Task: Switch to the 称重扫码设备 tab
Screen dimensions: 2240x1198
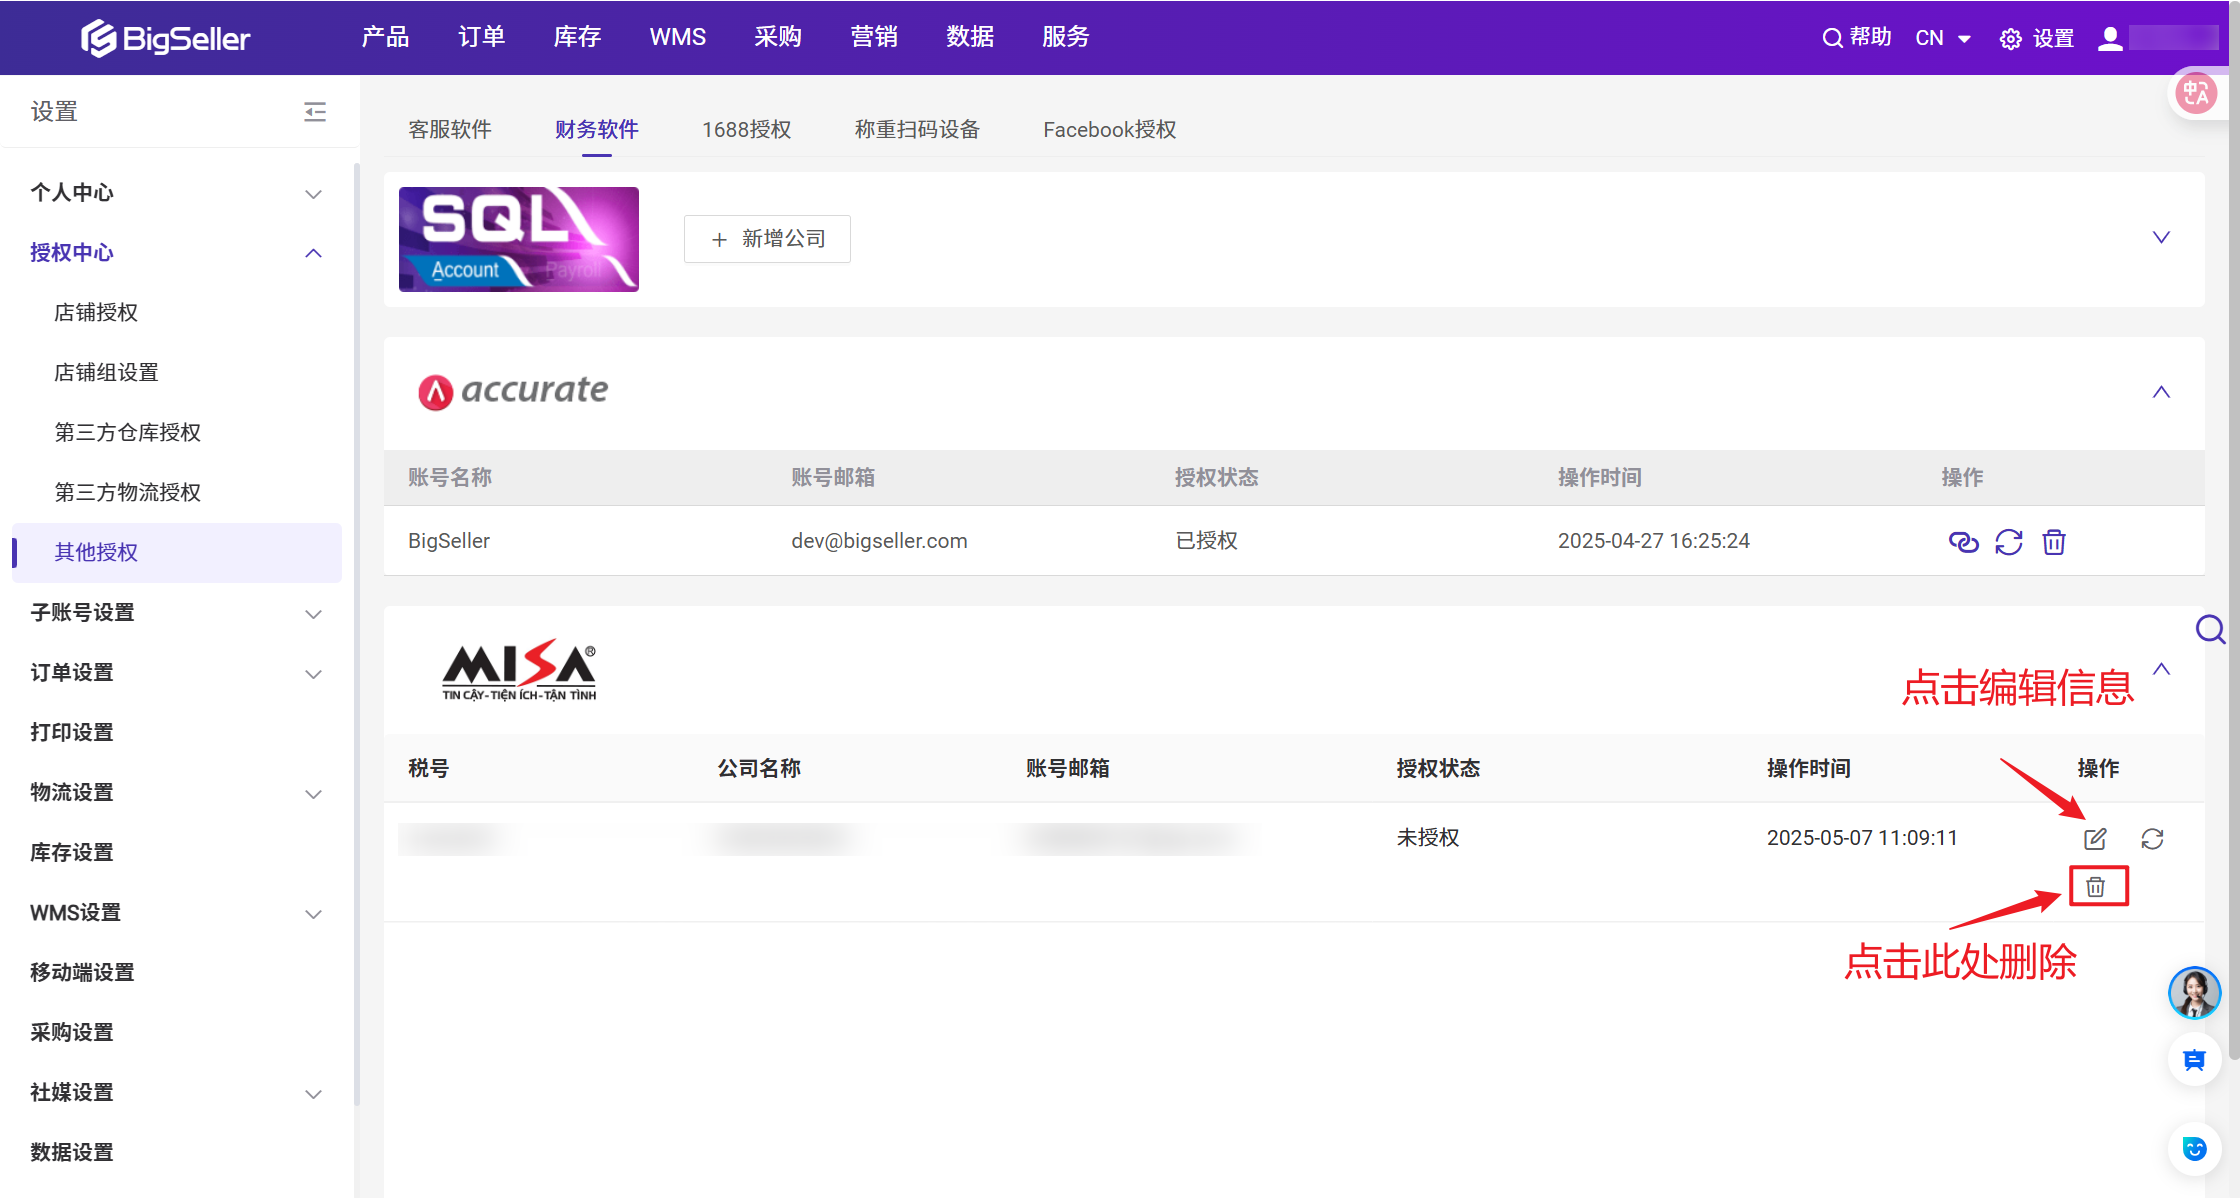Action: (917, 130)
